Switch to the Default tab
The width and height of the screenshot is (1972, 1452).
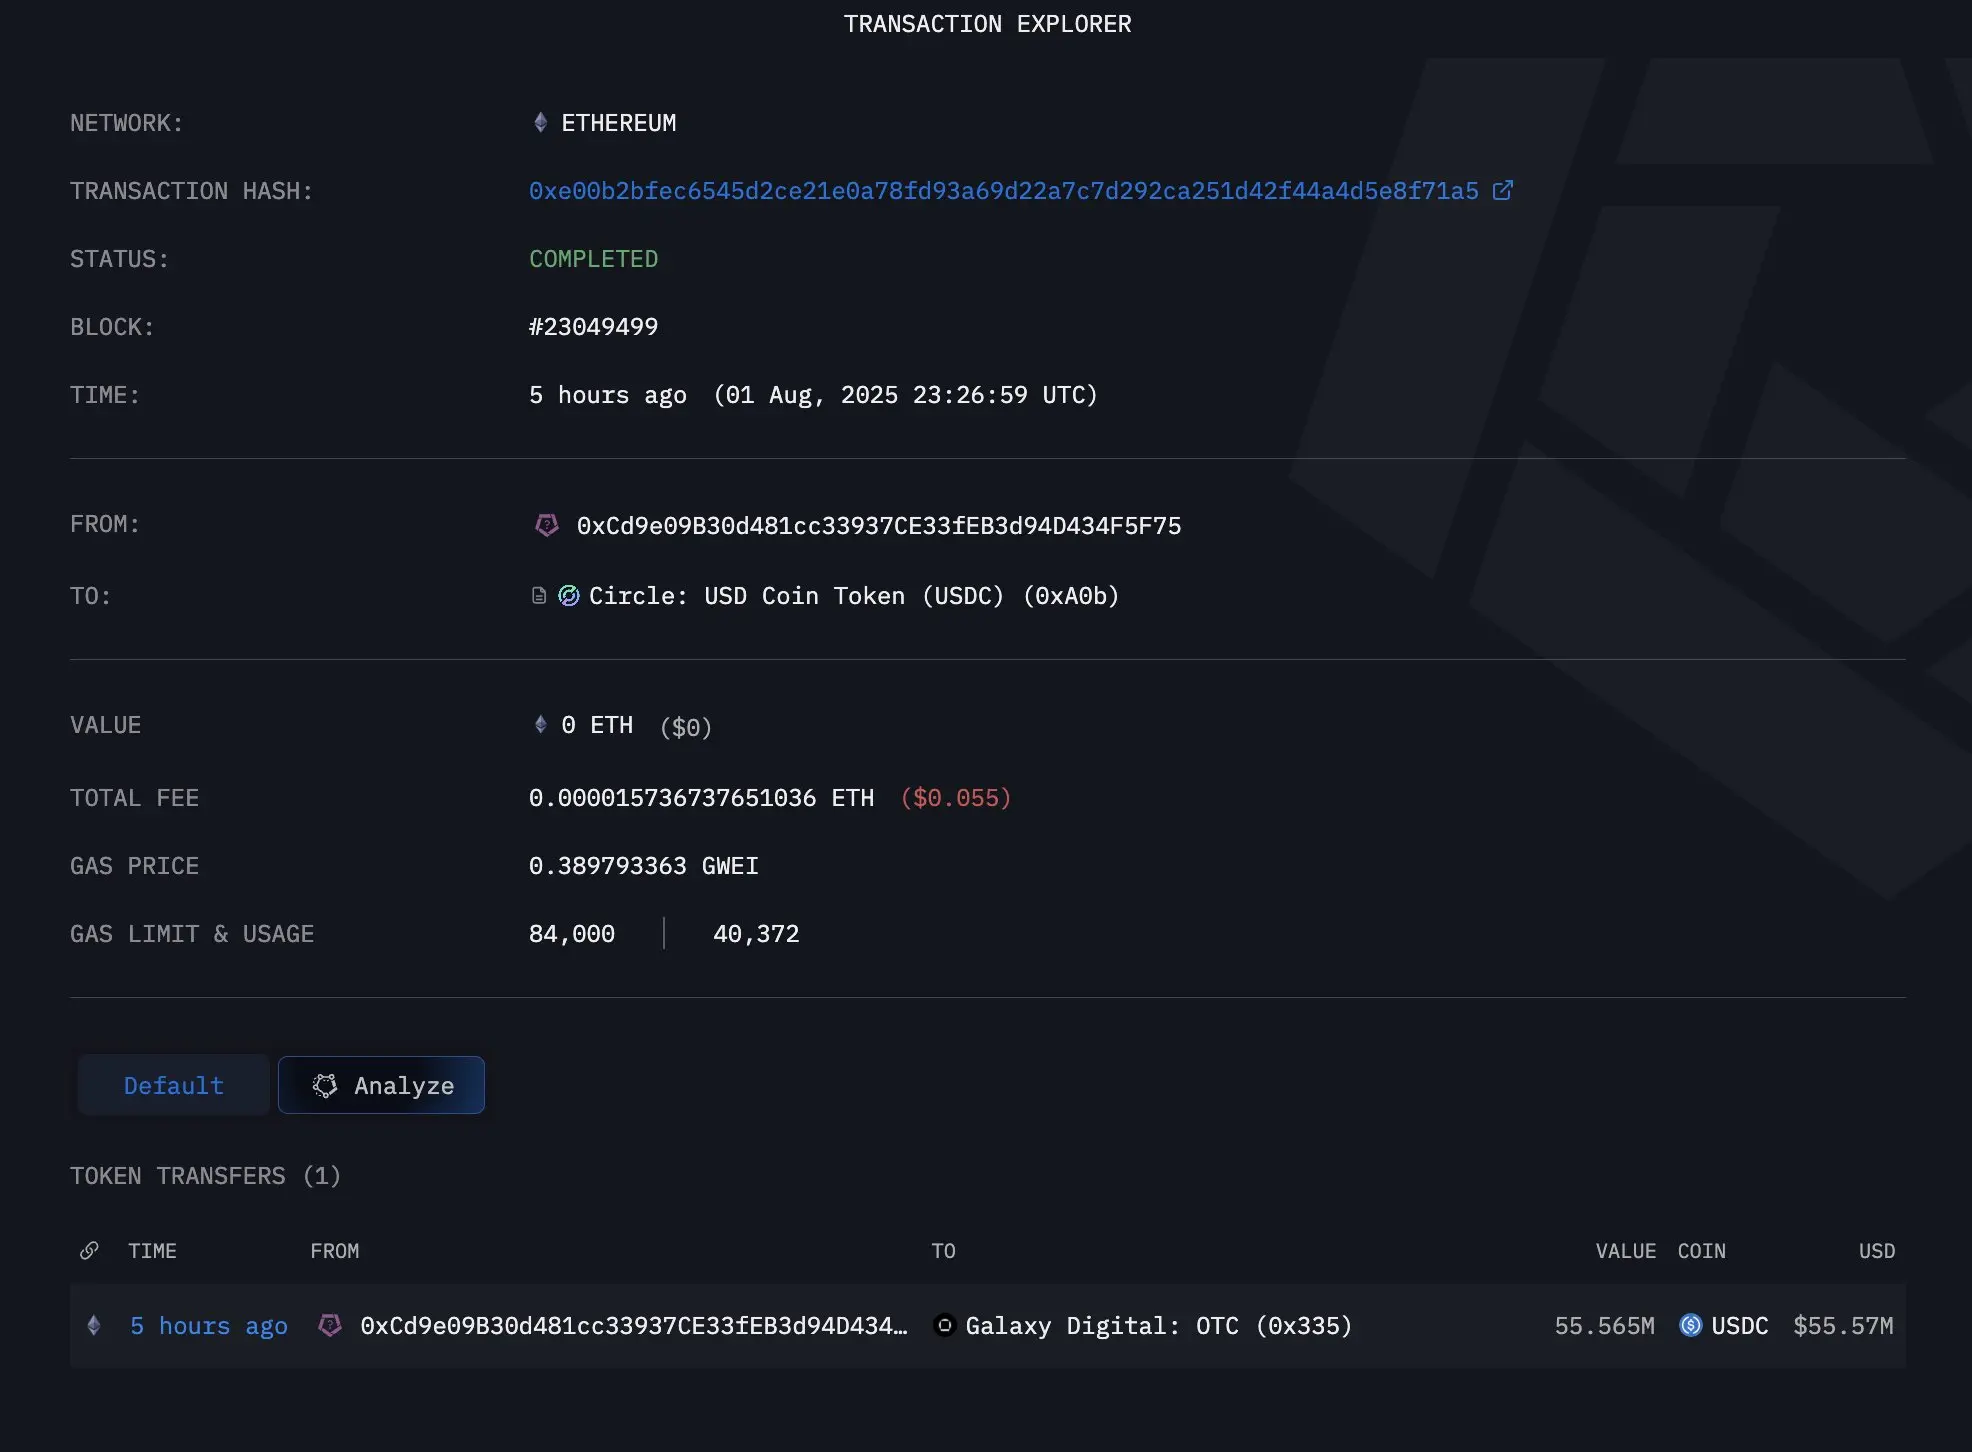point(173,1085)
